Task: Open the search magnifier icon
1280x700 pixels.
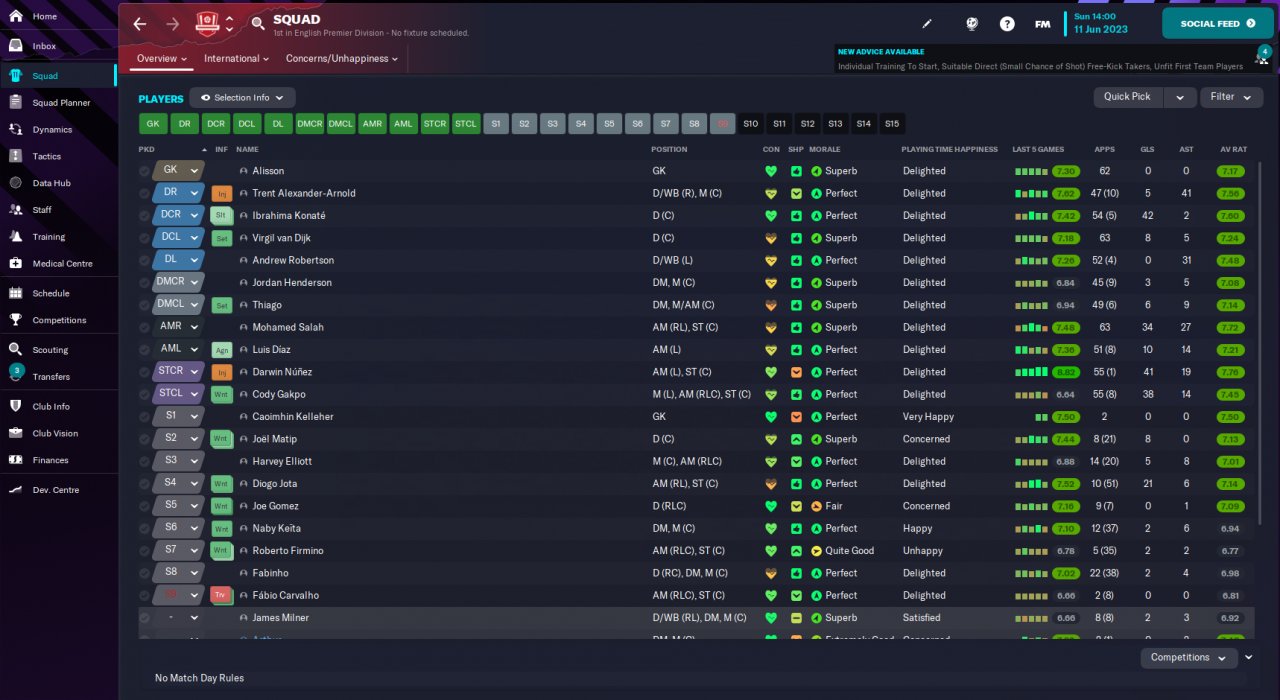Action: [x=258, y=23]
